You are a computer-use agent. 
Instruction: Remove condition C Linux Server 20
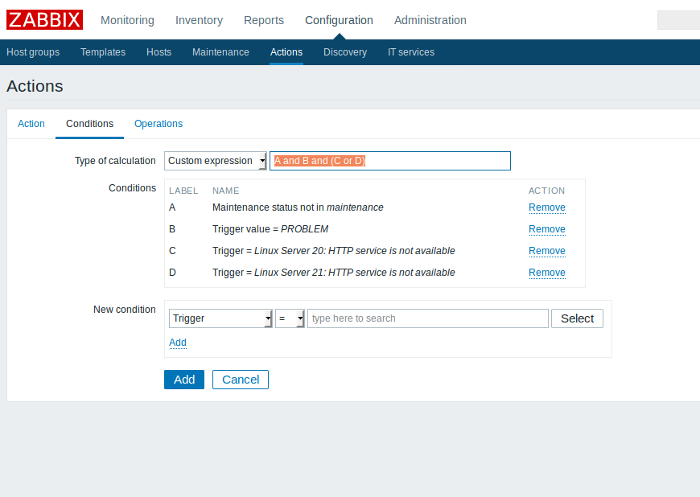pyautogui.click(x=547, y=251)
